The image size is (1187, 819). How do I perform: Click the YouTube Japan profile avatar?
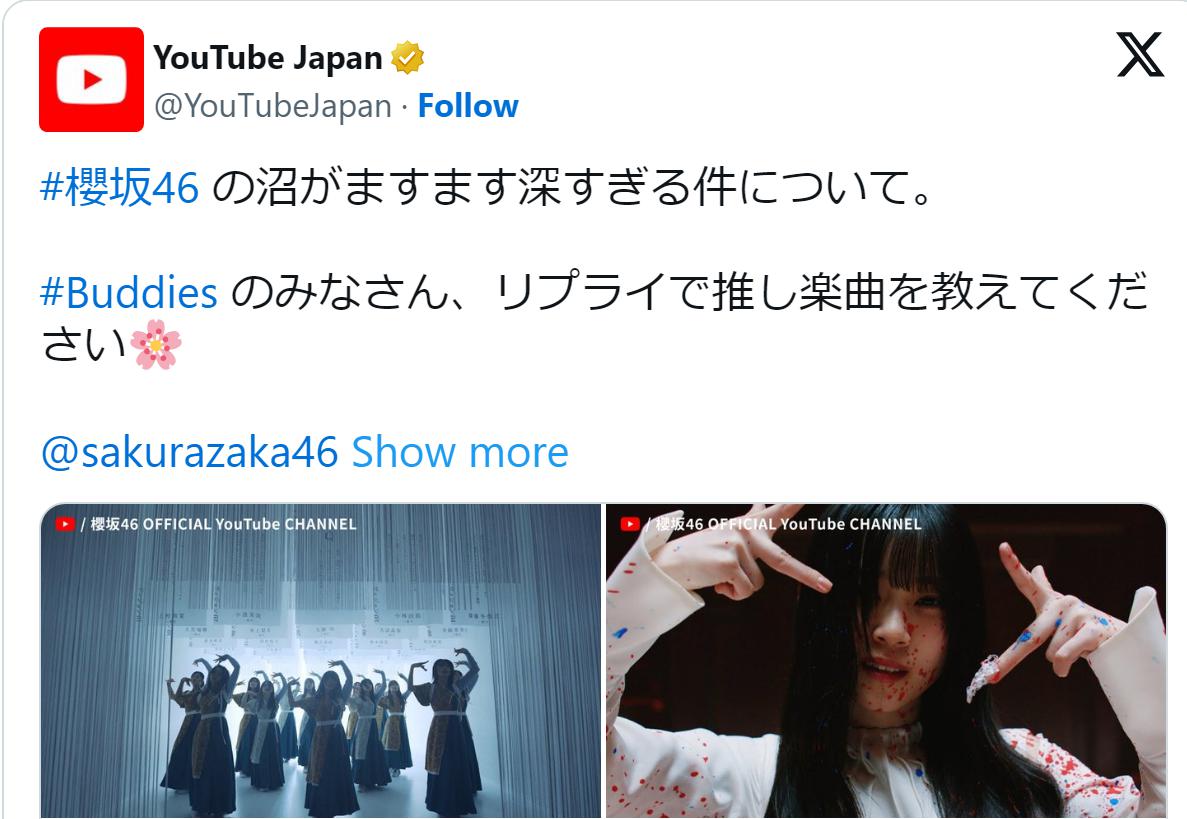(92, 79)
